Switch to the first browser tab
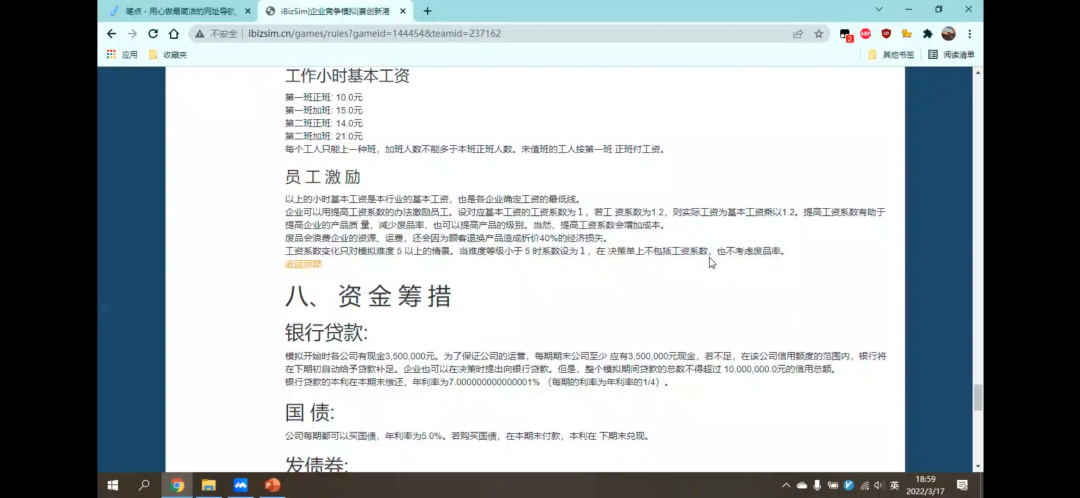1080x498 pixels. tap(175, 11)
